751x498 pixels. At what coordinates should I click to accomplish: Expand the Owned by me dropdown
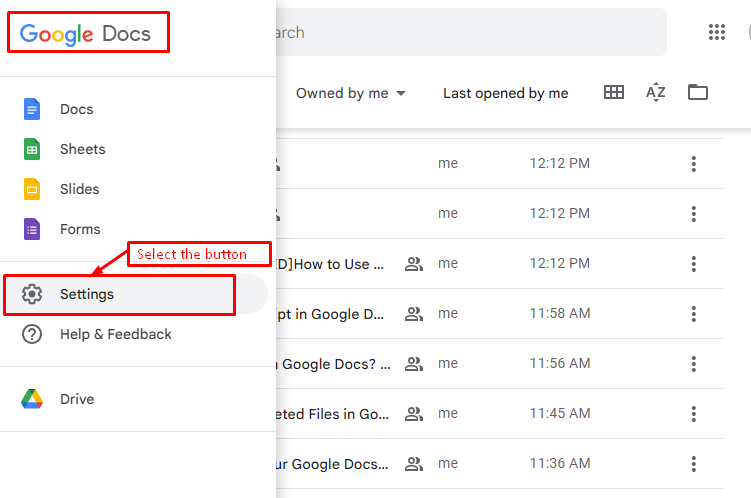[x=351, y=93]
